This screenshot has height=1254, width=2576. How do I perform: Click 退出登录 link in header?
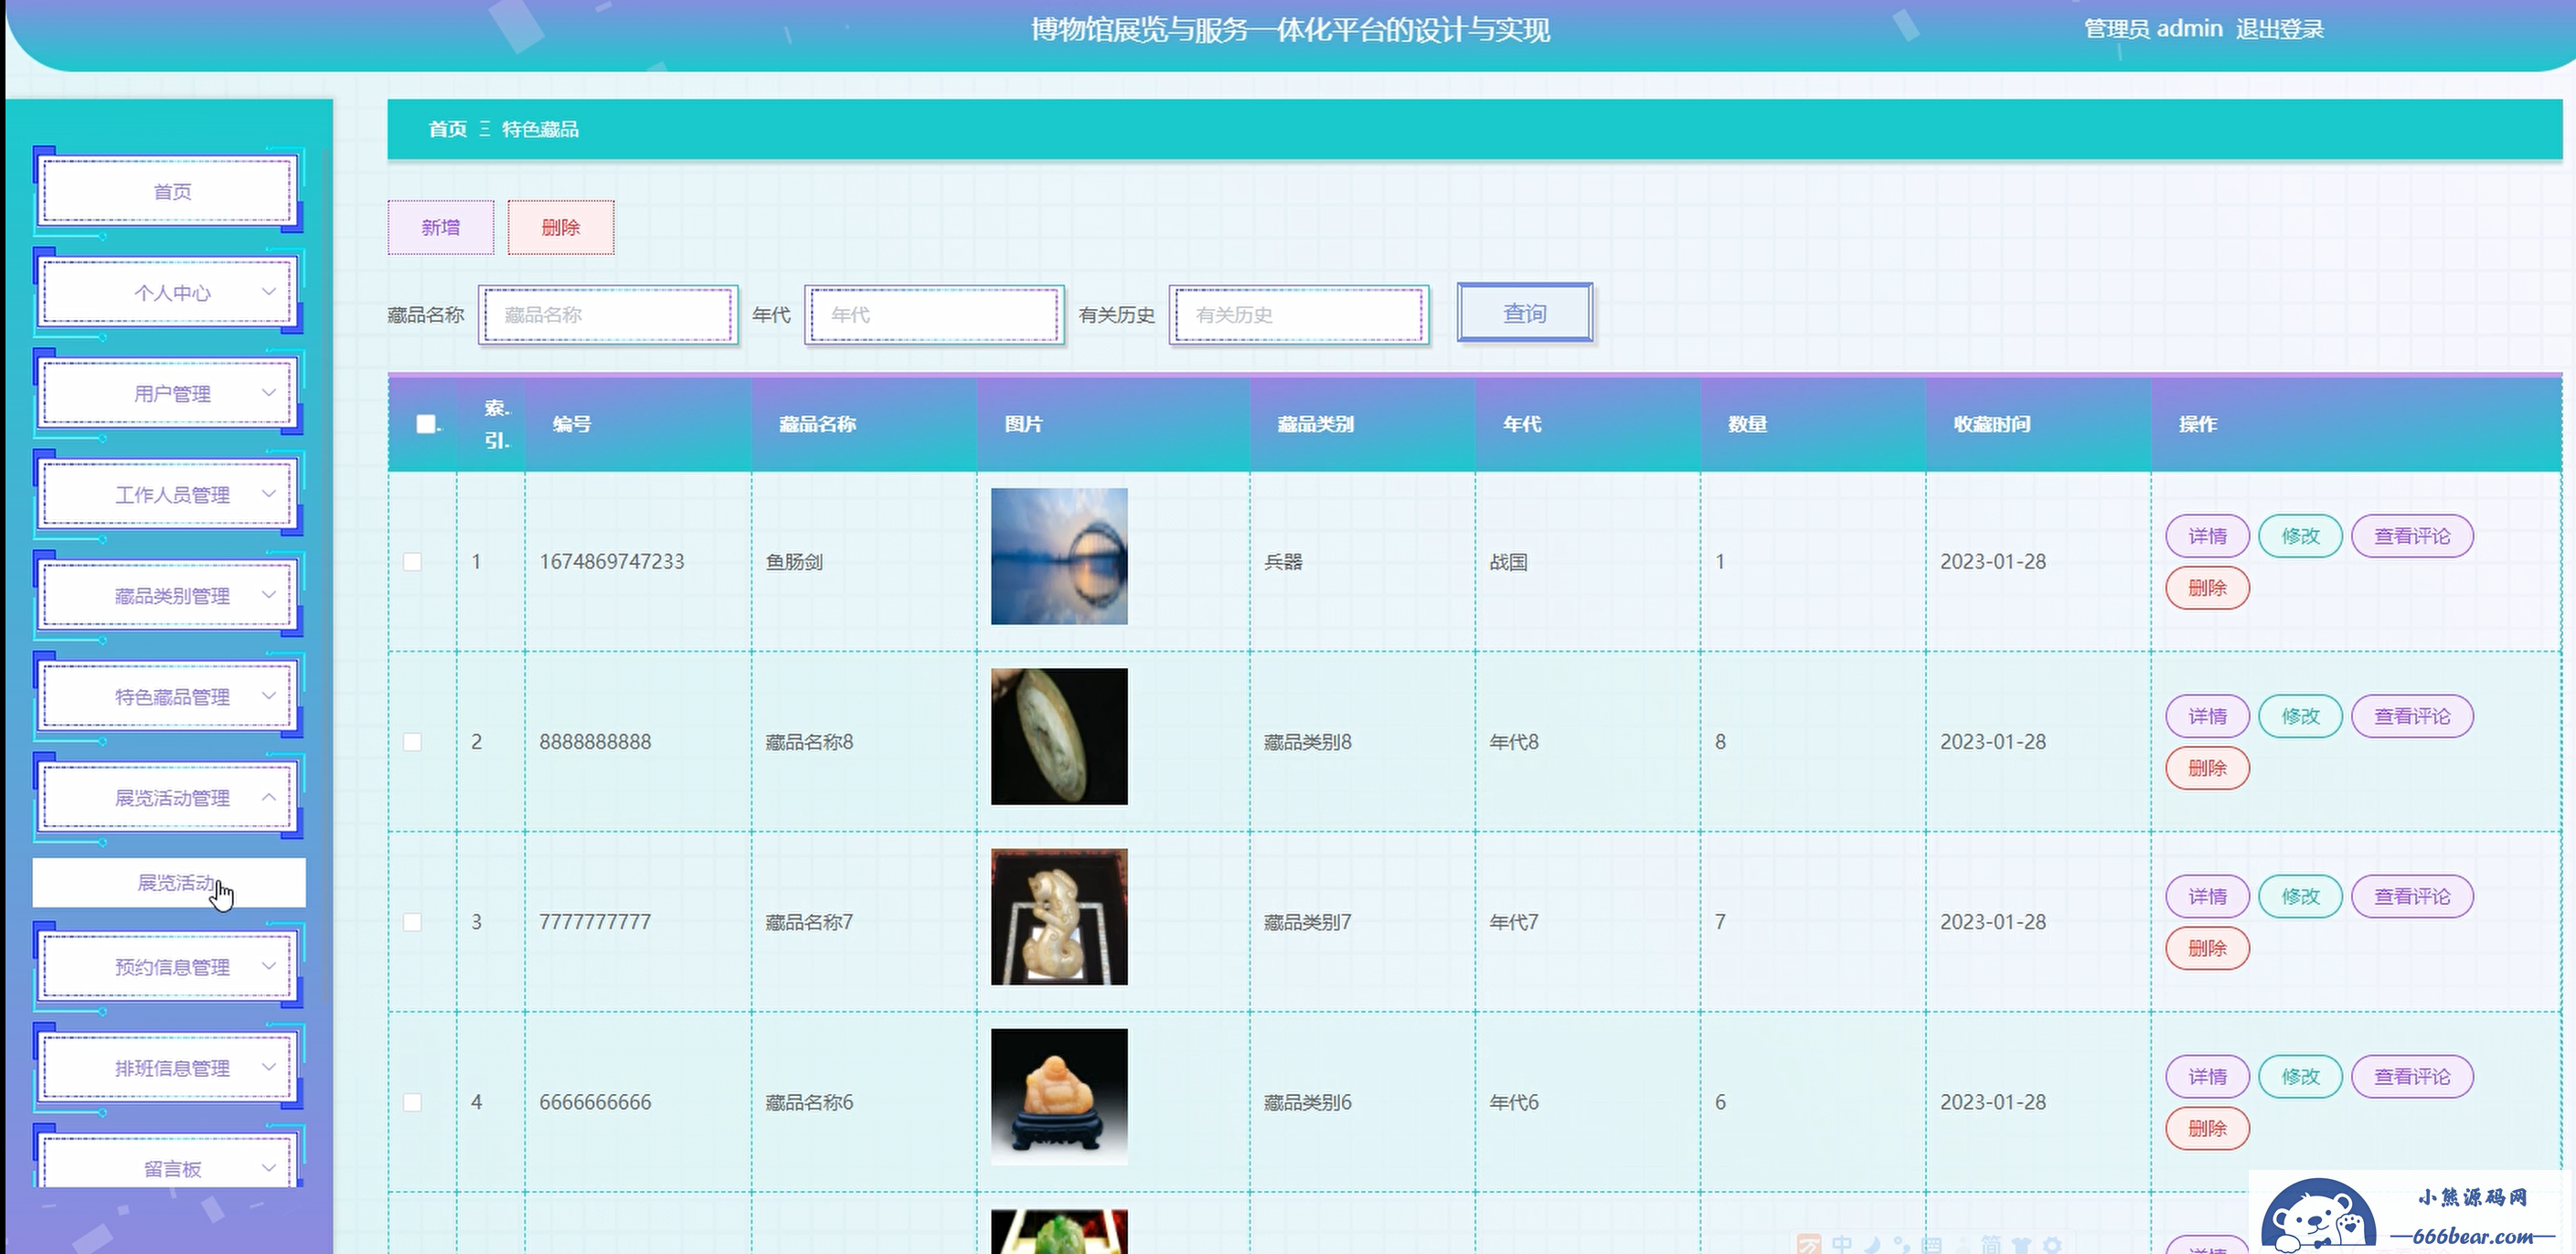click(x=2279, y=29)
